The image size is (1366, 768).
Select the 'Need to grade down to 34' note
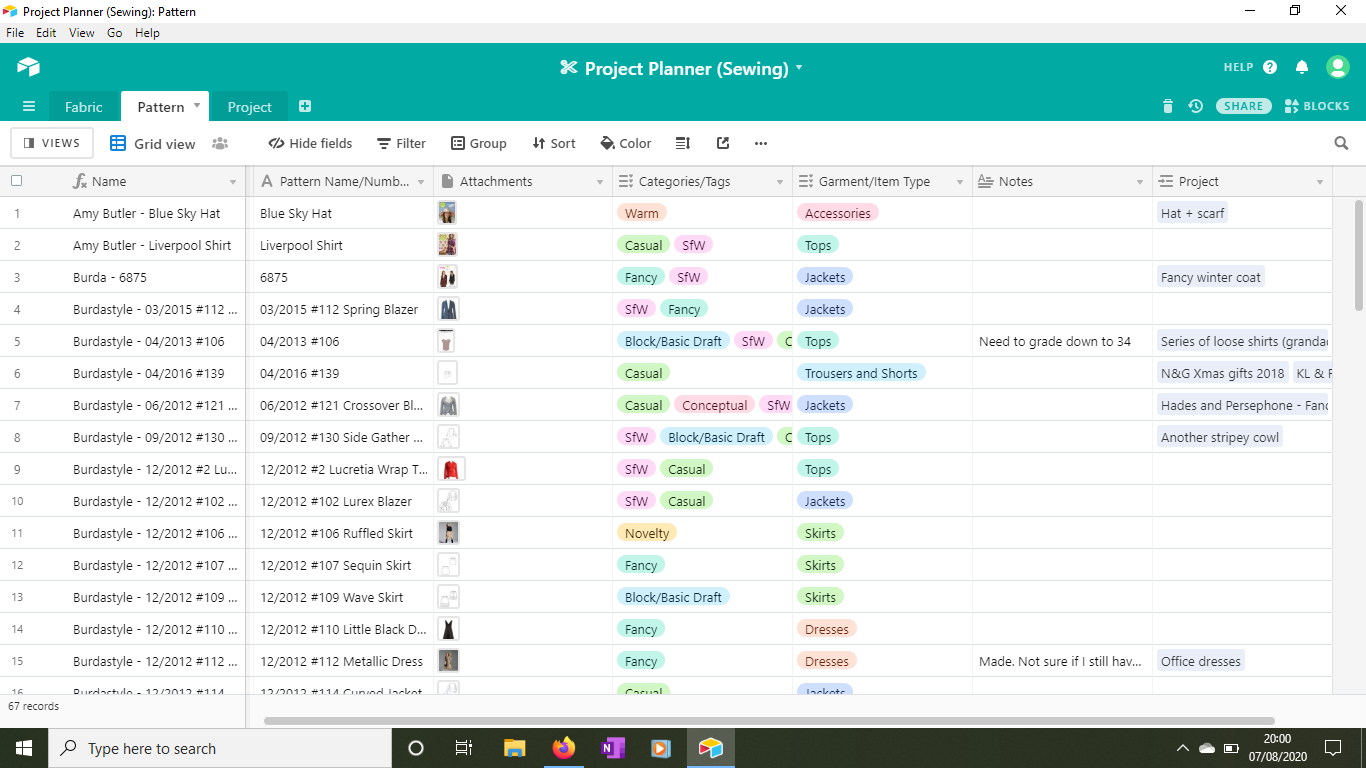pyautogui.click(x=1055, y=341)
